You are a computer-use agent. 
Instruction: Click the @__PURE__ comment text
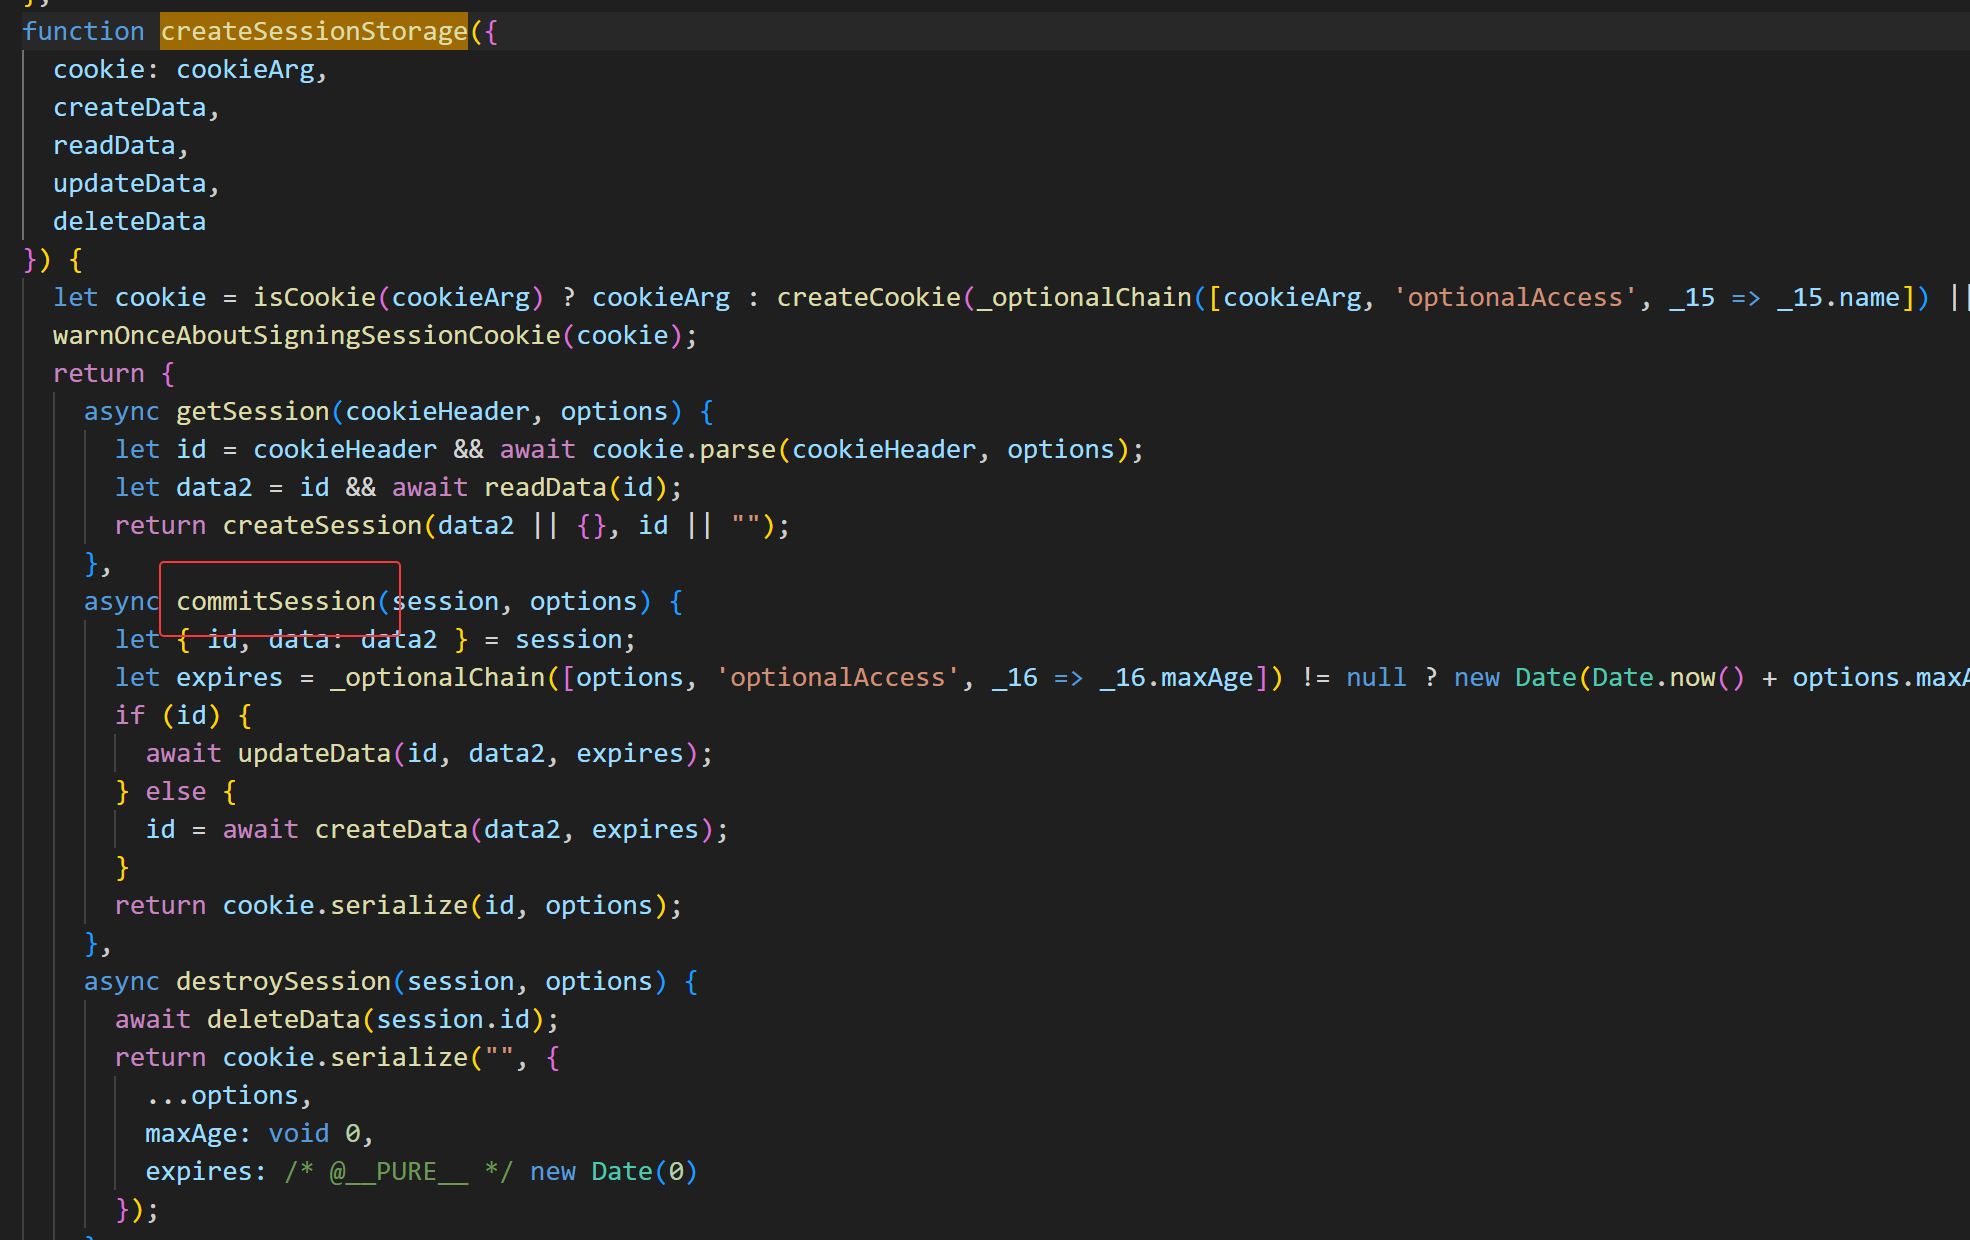(x=398, y=1171)
